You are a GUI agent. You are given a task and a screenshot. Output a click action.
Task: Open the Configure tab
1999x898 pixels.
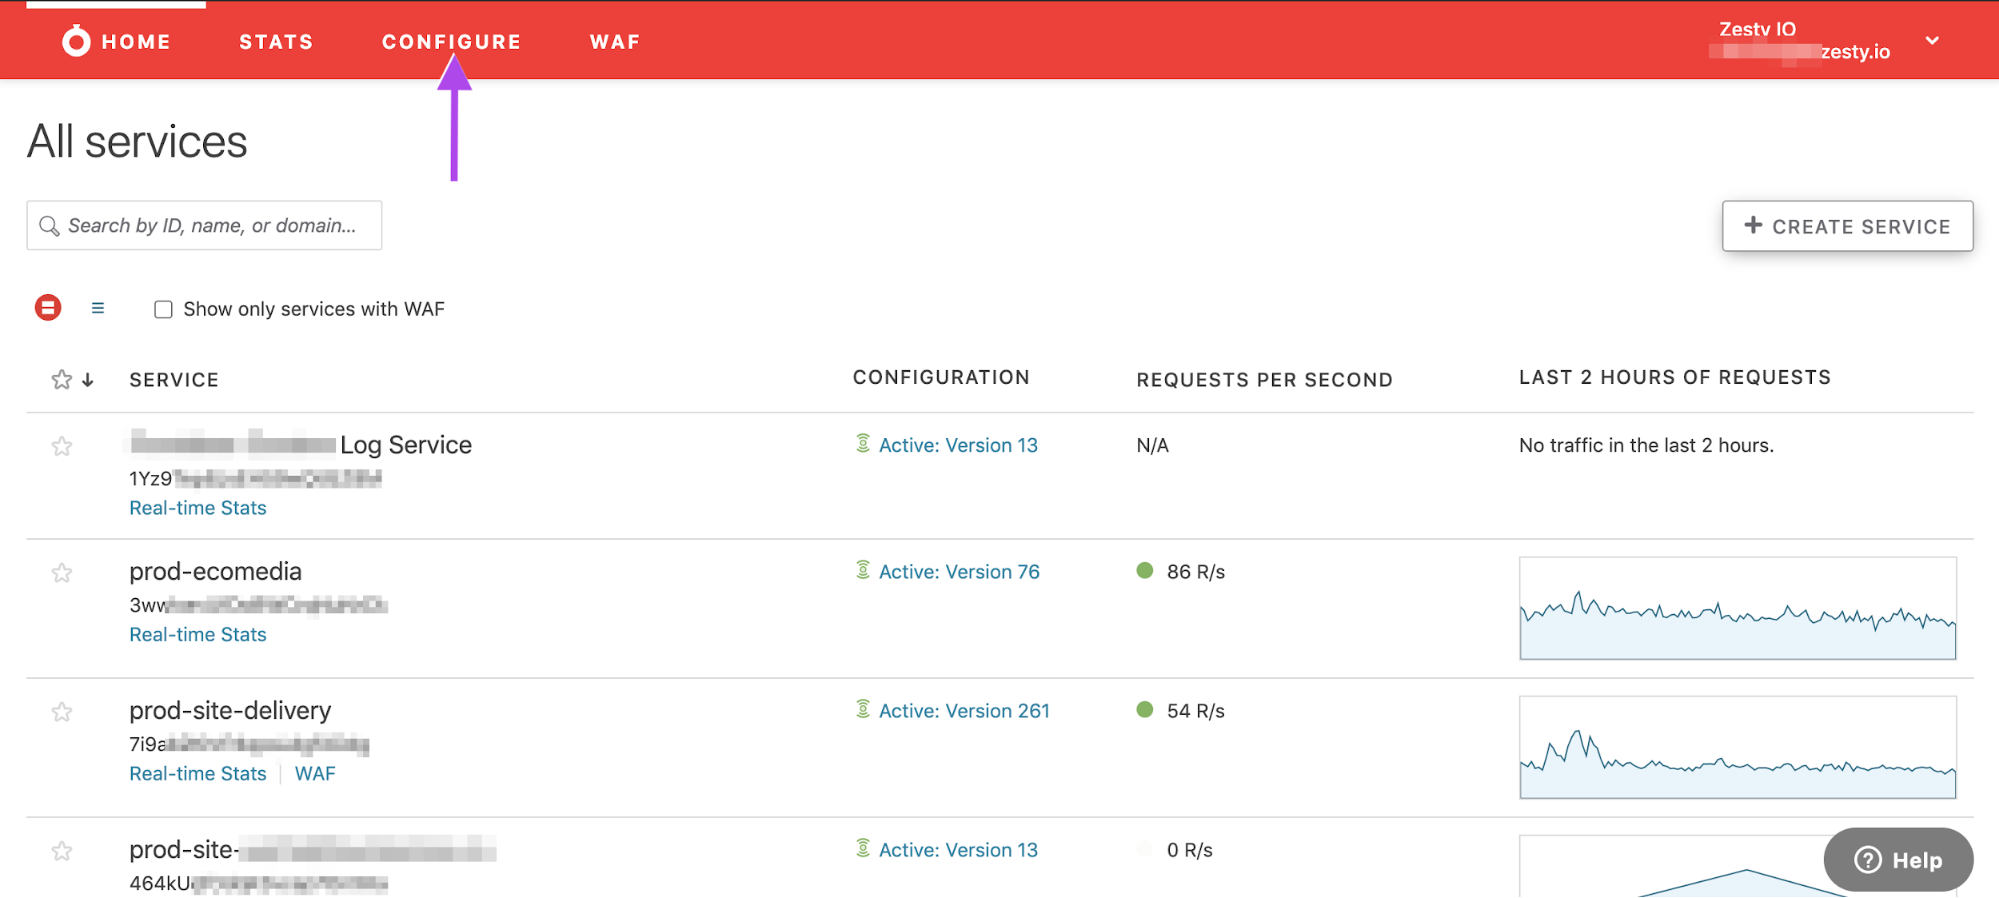coord(451,42)
